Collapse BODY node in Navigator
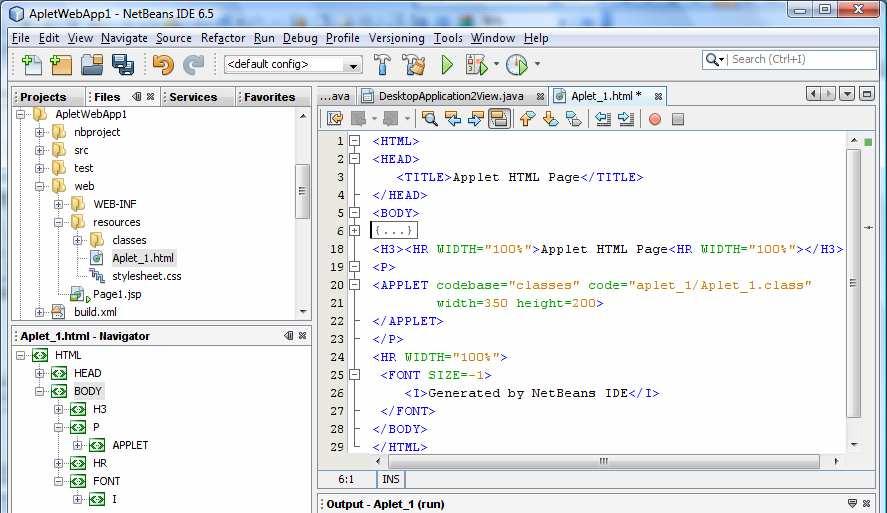This screenshot has width=887, height=513. click(x=40, y=391)
